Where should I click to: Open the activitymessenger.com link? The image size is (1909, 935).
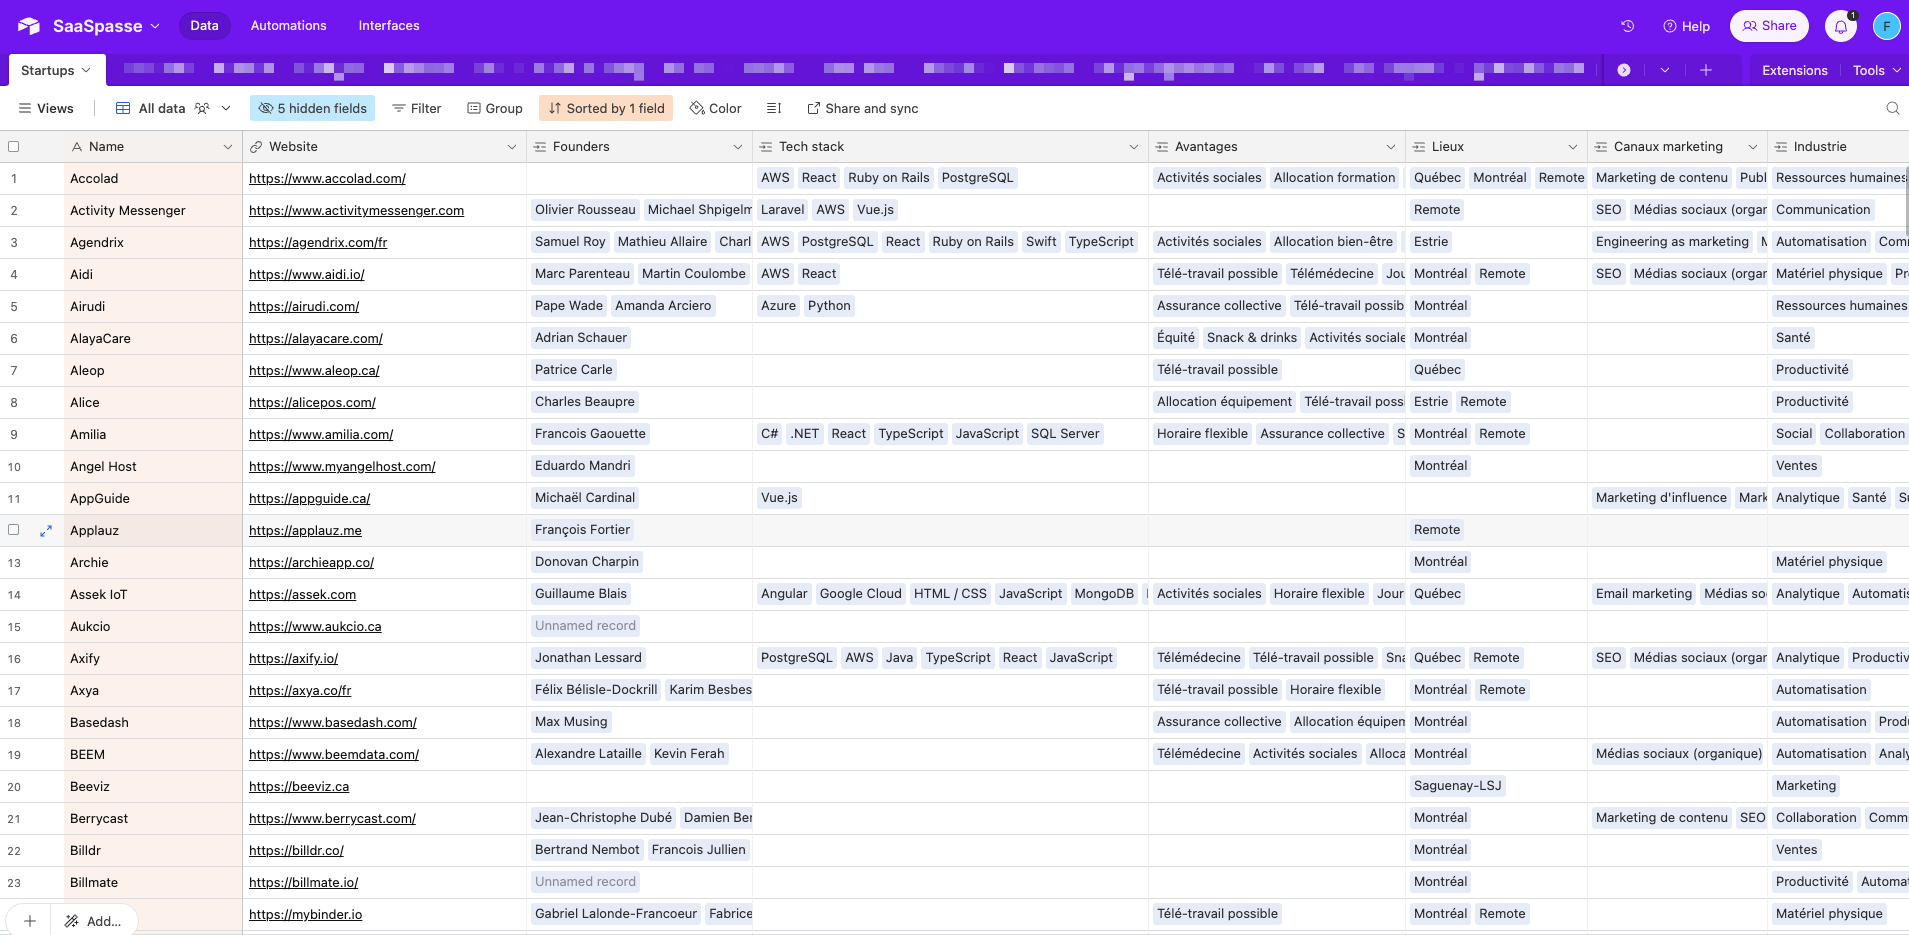(x=356, y=211)
